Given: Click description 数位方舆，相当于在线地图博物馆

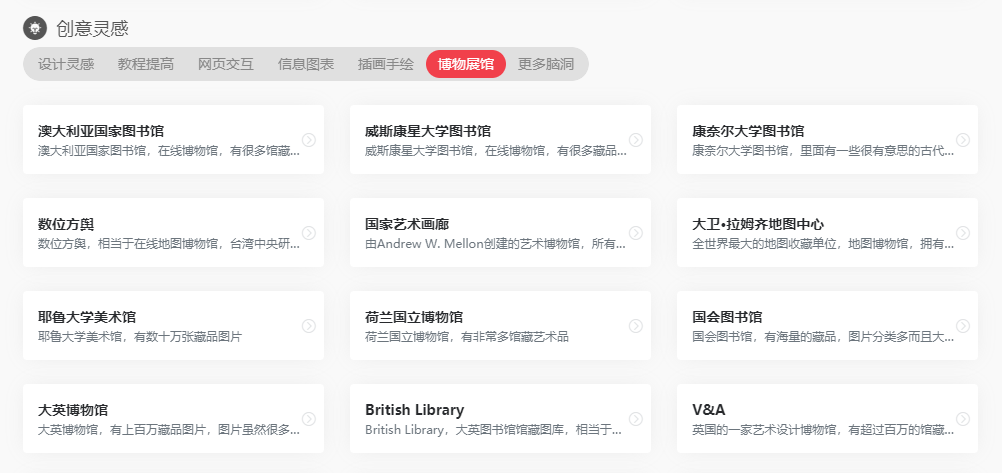Looking at the screenshot, I should point(169,244).
